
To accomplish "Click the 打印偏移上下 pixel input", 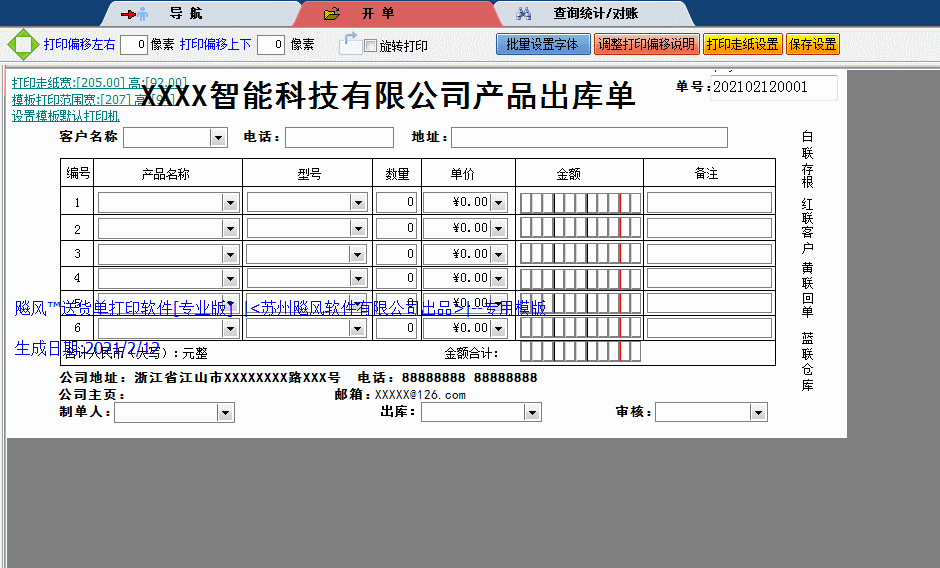I will pyautogui.click(x=270, y=44).
